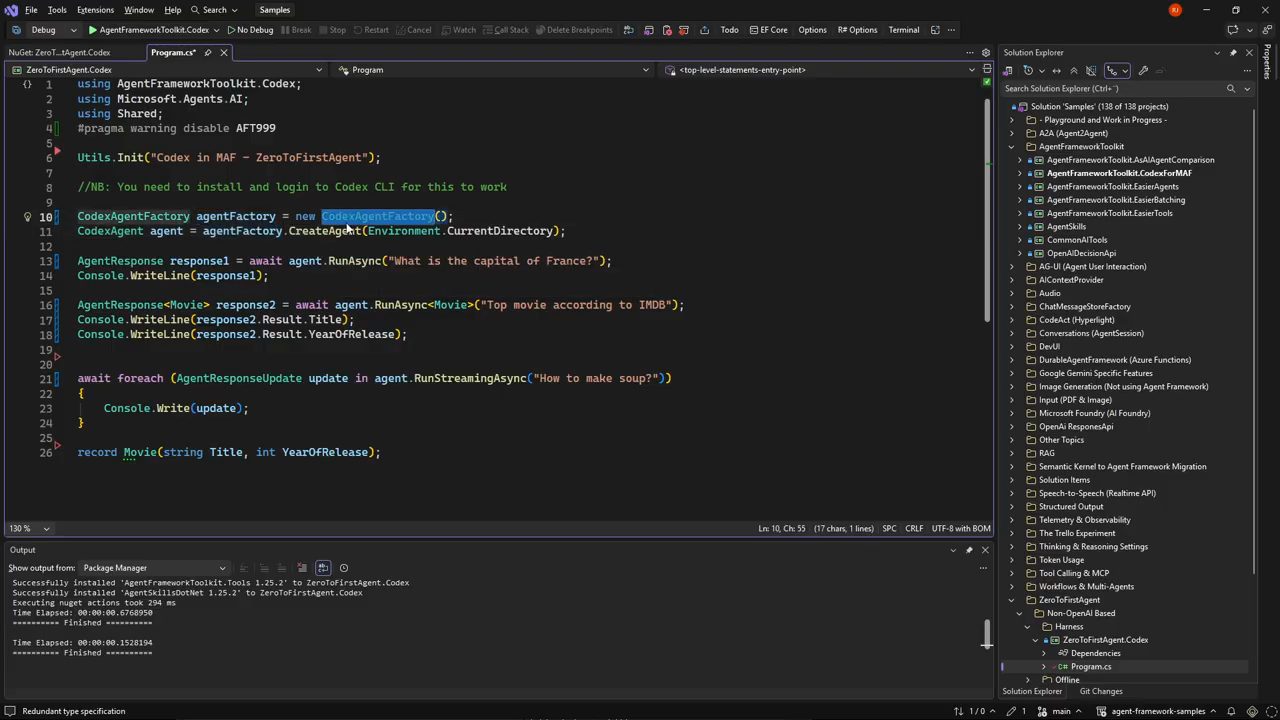Collapse the AgentFrameworkToolkit folder
Screen dimensions: 1280x720
point(1011,146)
